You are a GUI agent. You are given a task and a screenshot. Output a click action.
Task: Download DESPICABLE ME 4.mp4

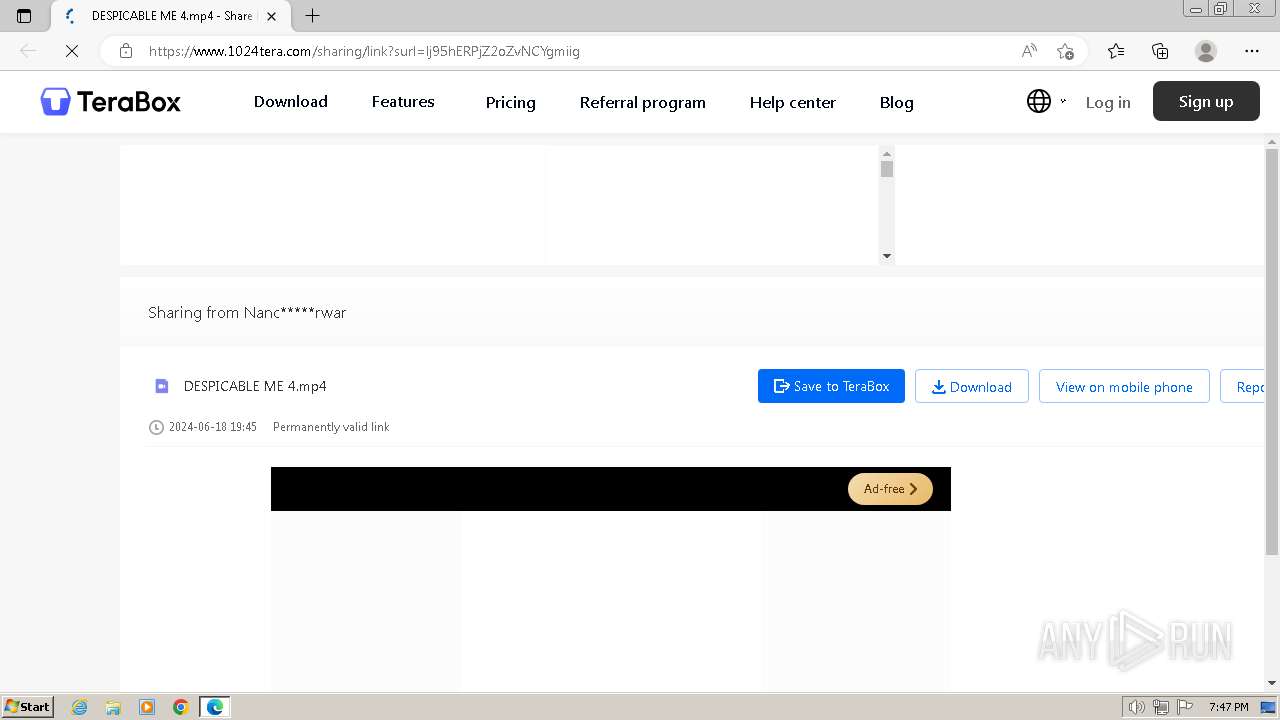972,386
